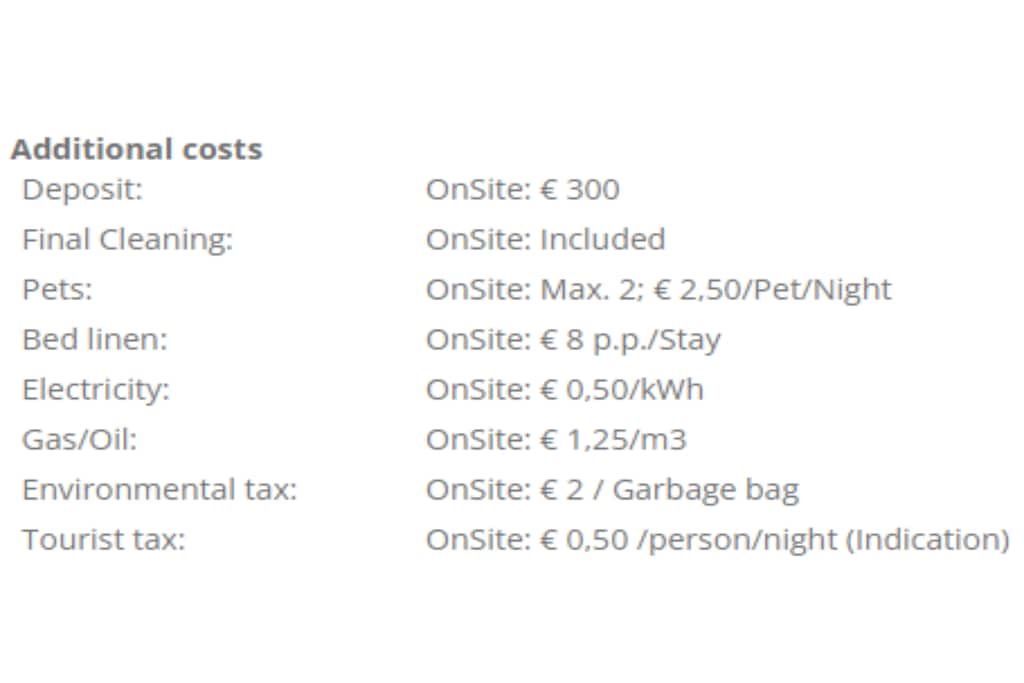
Task: Select the Deposit label
Action: pos(82,190)
